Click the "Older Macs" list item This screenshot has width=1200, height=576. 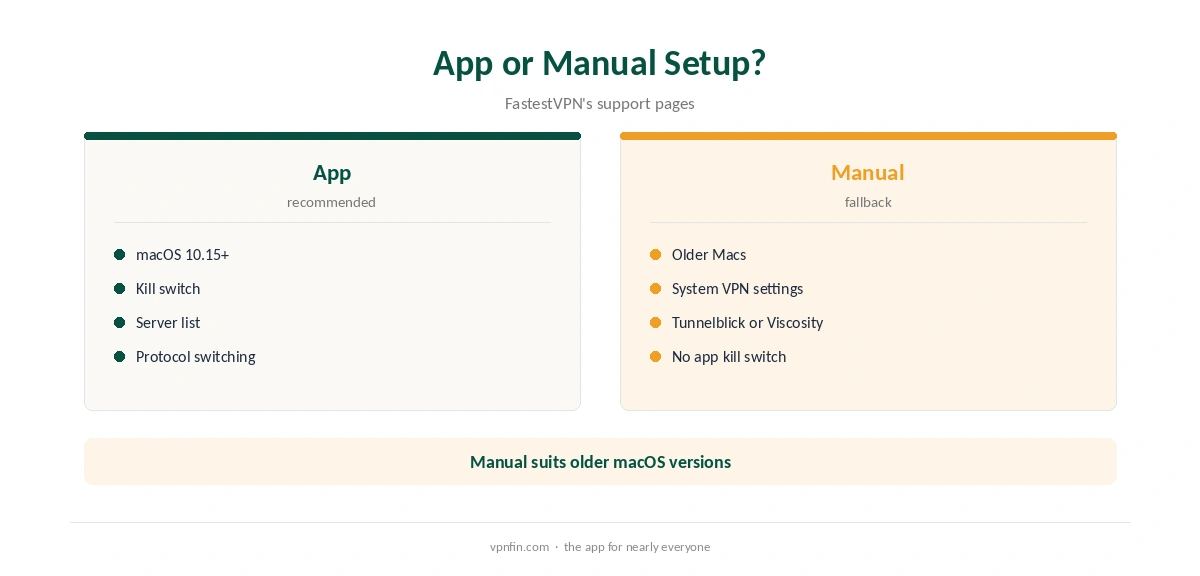709,254
